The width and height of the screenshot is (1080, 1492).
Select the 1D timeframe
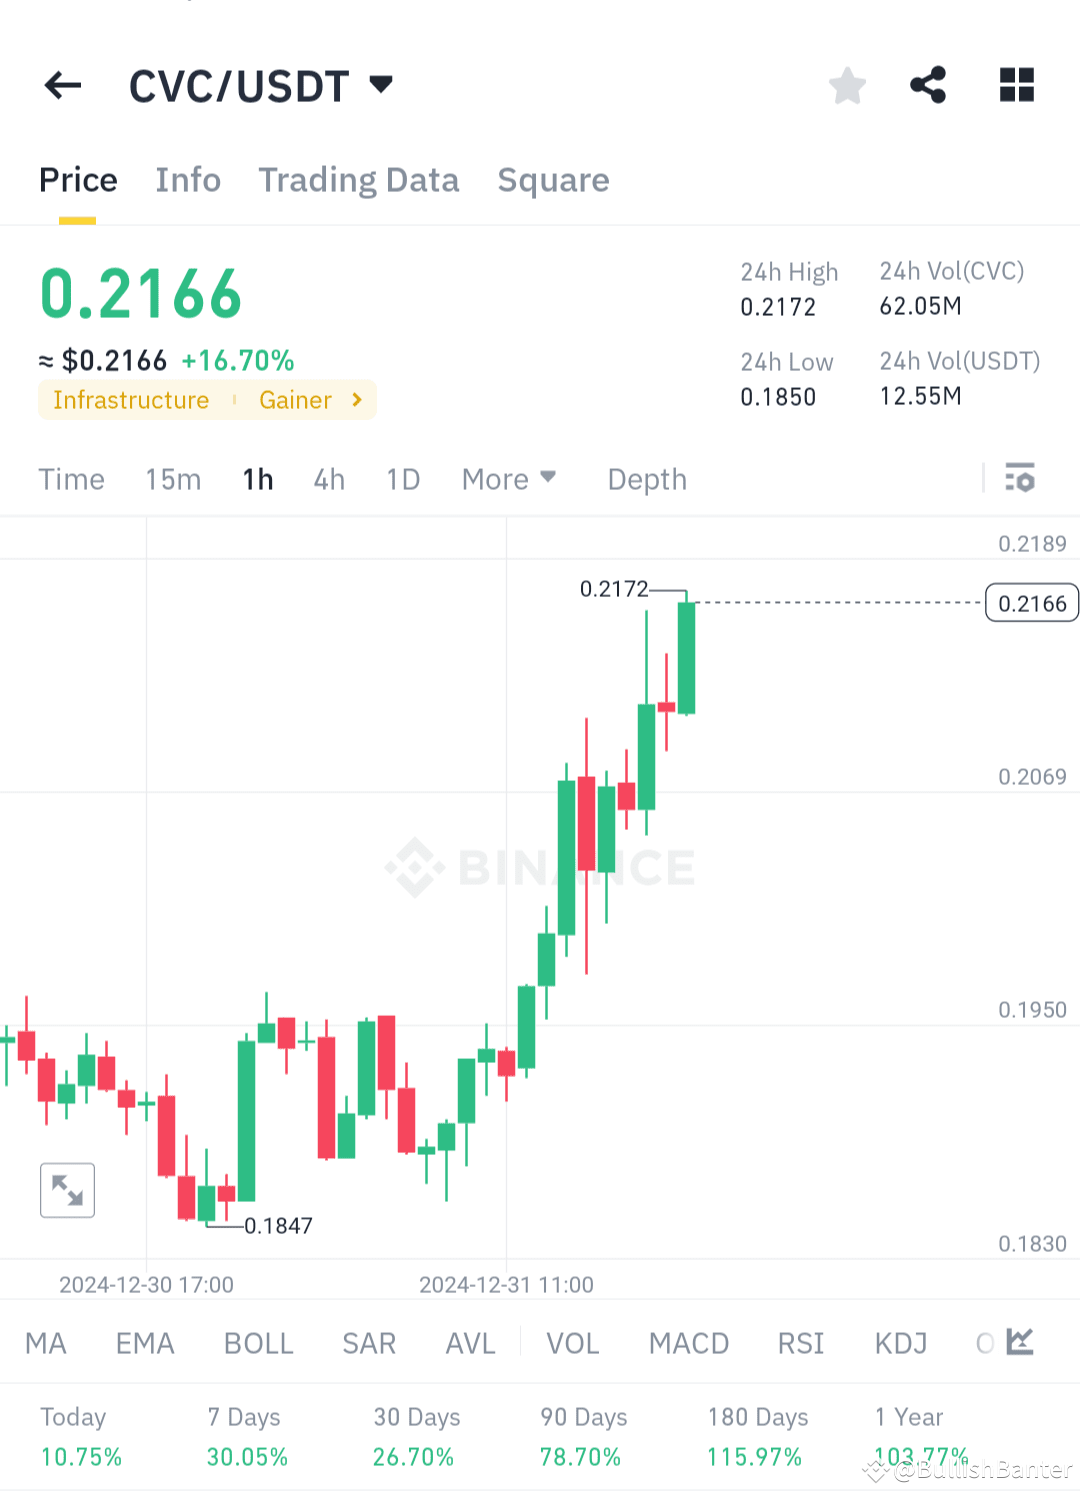coord(403,479)
